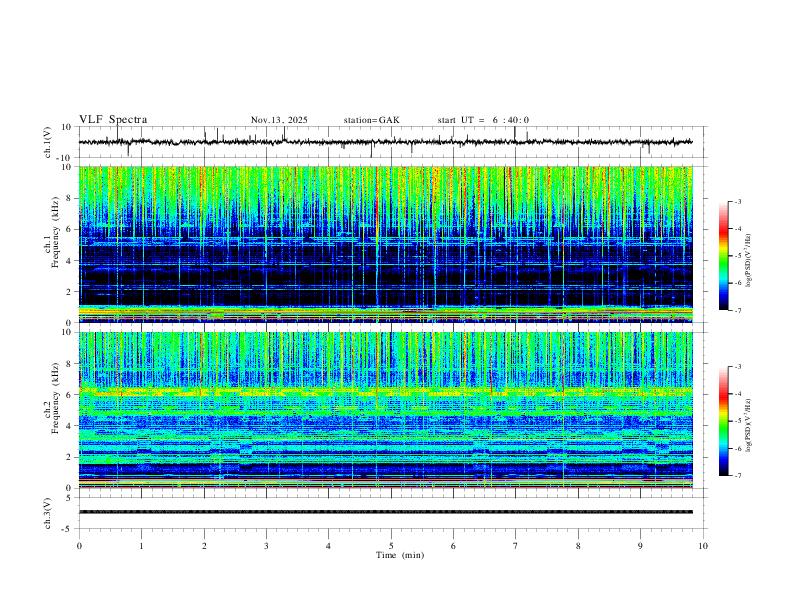Click the ch.3 voltage trace band
This screenshot has width=792, height=612.
pos(386,512)
